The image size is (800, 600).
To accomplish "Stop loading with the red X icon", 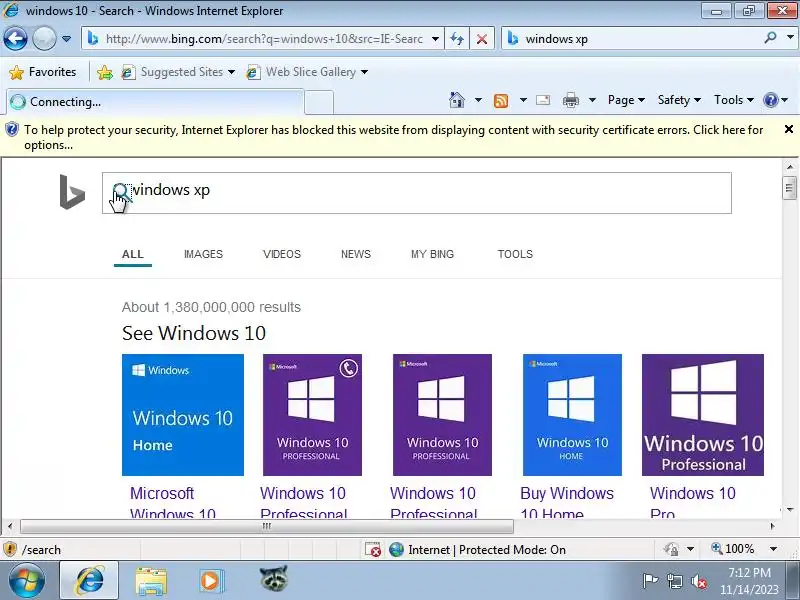I will click(482, 39).
